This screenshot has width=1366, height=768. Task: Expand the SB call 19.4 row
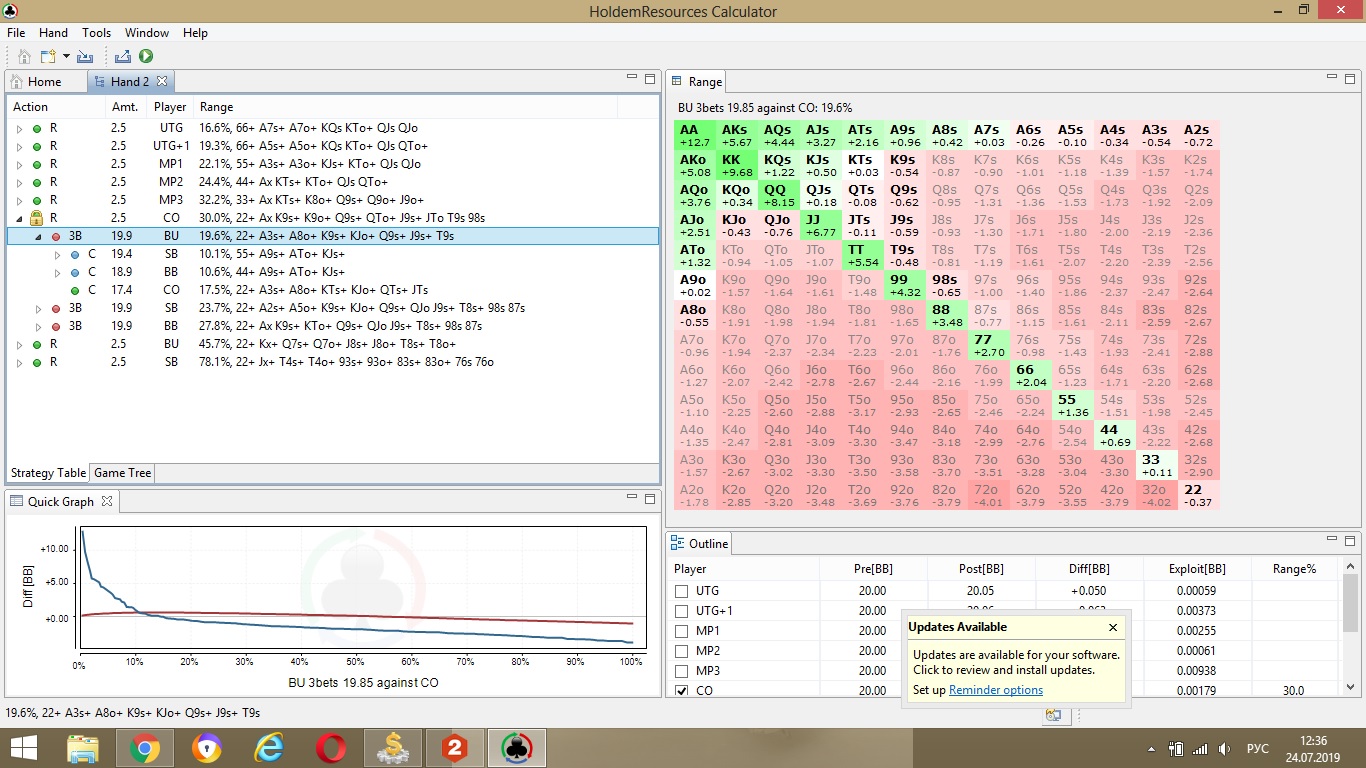(x=58, y=254)
